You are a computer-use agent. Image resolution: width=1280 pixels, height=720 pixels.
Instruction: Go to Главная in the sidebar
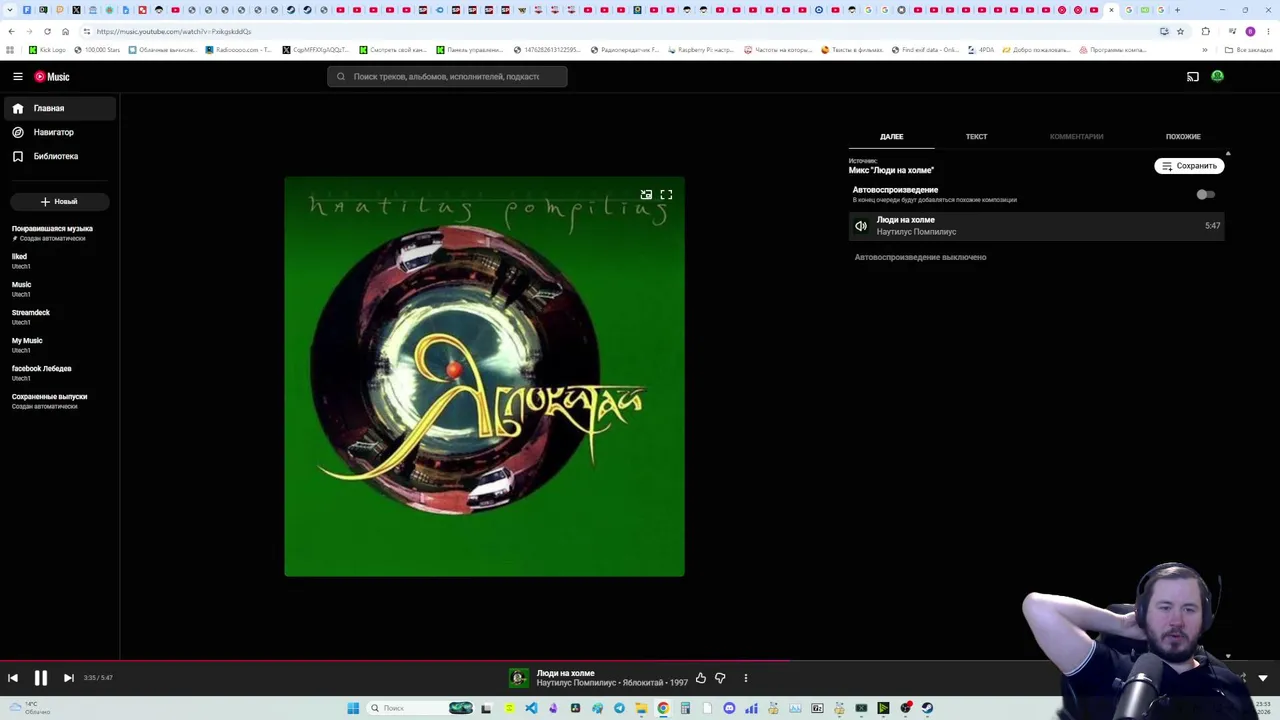pos(59,108)
